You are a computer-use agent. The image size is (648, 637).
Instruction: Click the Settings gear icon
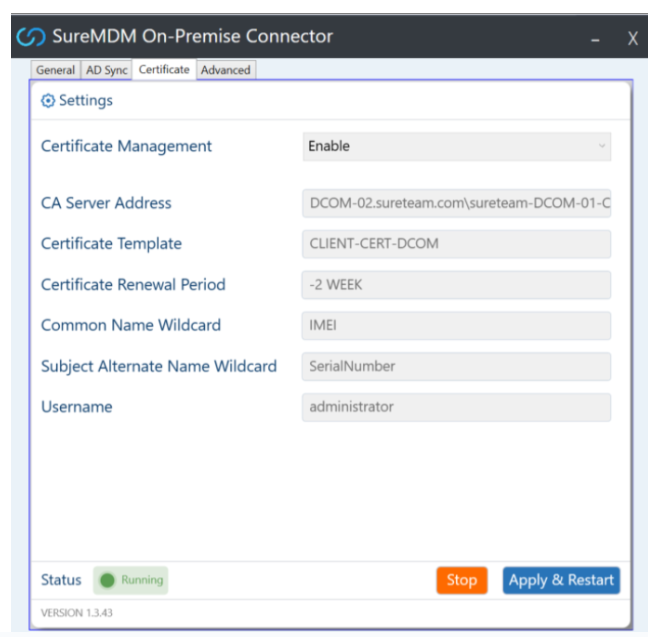coord(48,100)
